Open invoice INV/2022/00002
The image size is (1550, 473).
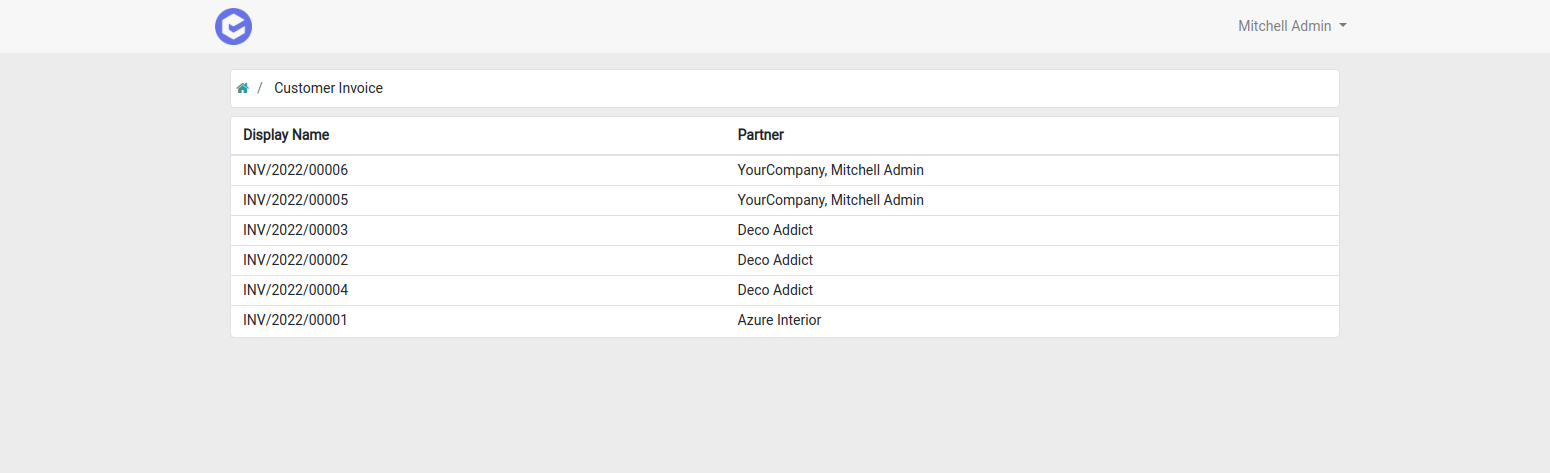[295, 260]
